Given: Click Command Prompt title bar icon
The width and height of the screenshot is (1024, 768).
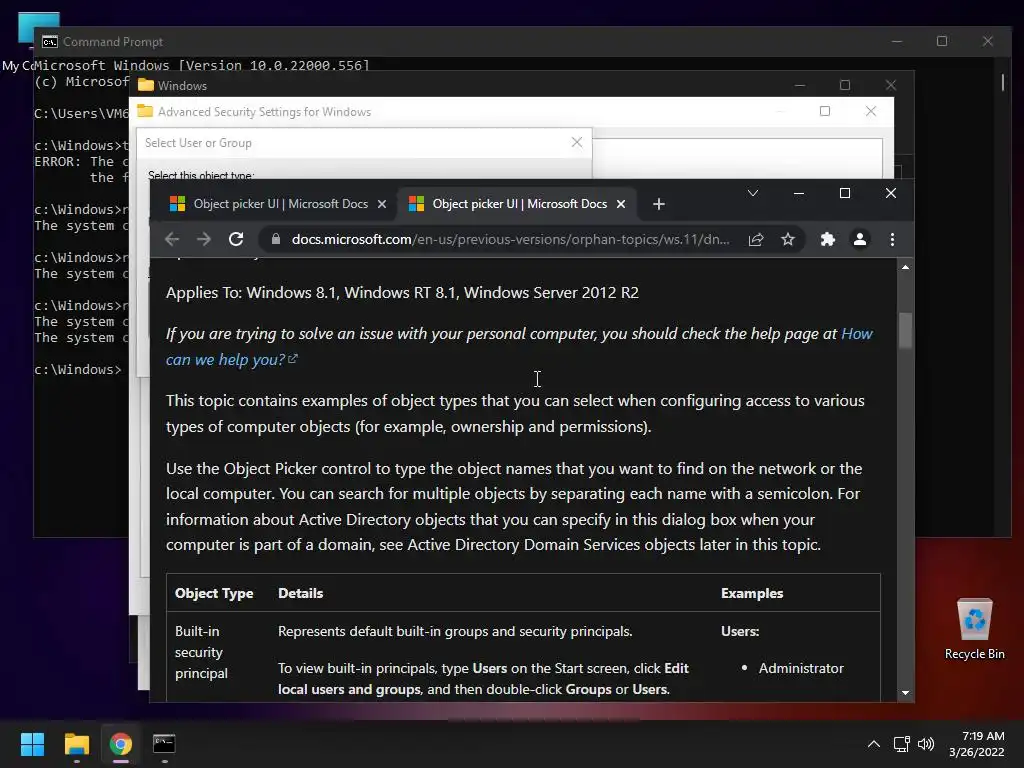Looking at the screenshot, I should point(50,42).
